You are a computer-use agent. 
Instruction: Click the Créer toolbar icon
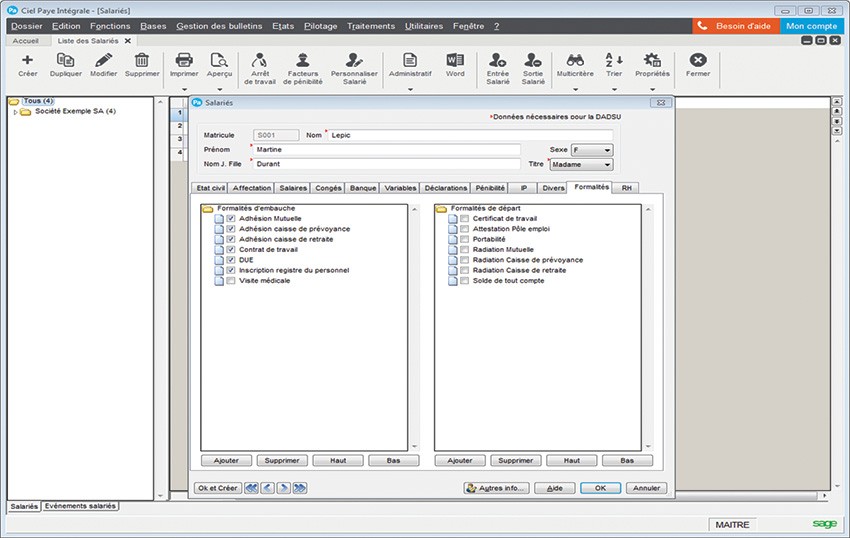pyautogui.click(x=27, y=60)
